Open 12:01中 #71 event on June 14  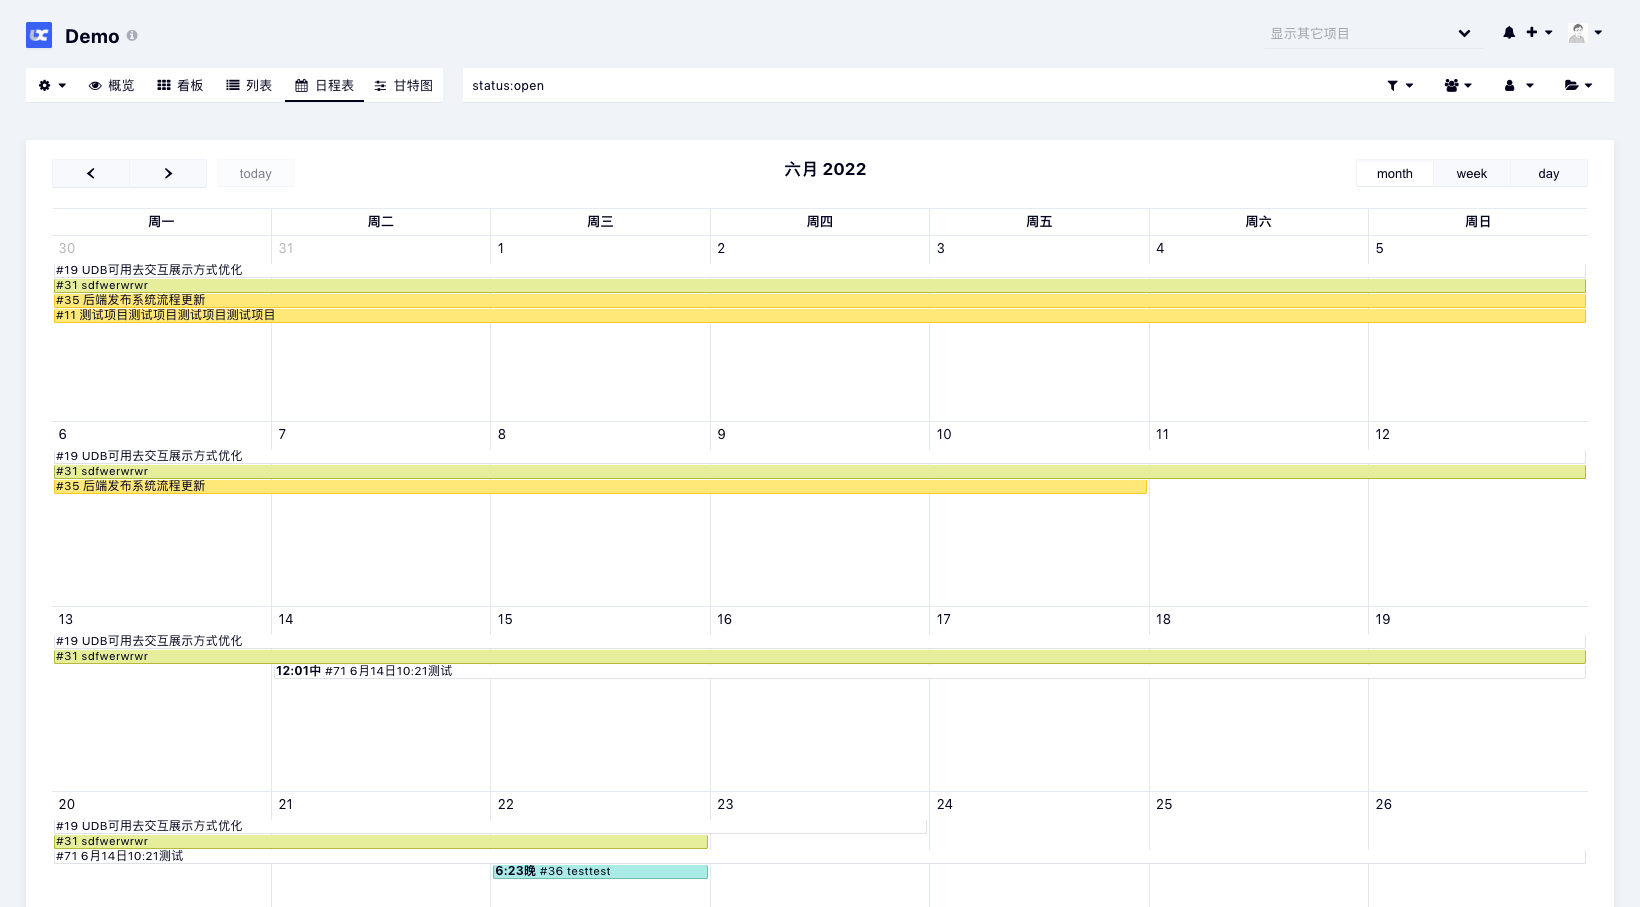(x=929, y=671)
